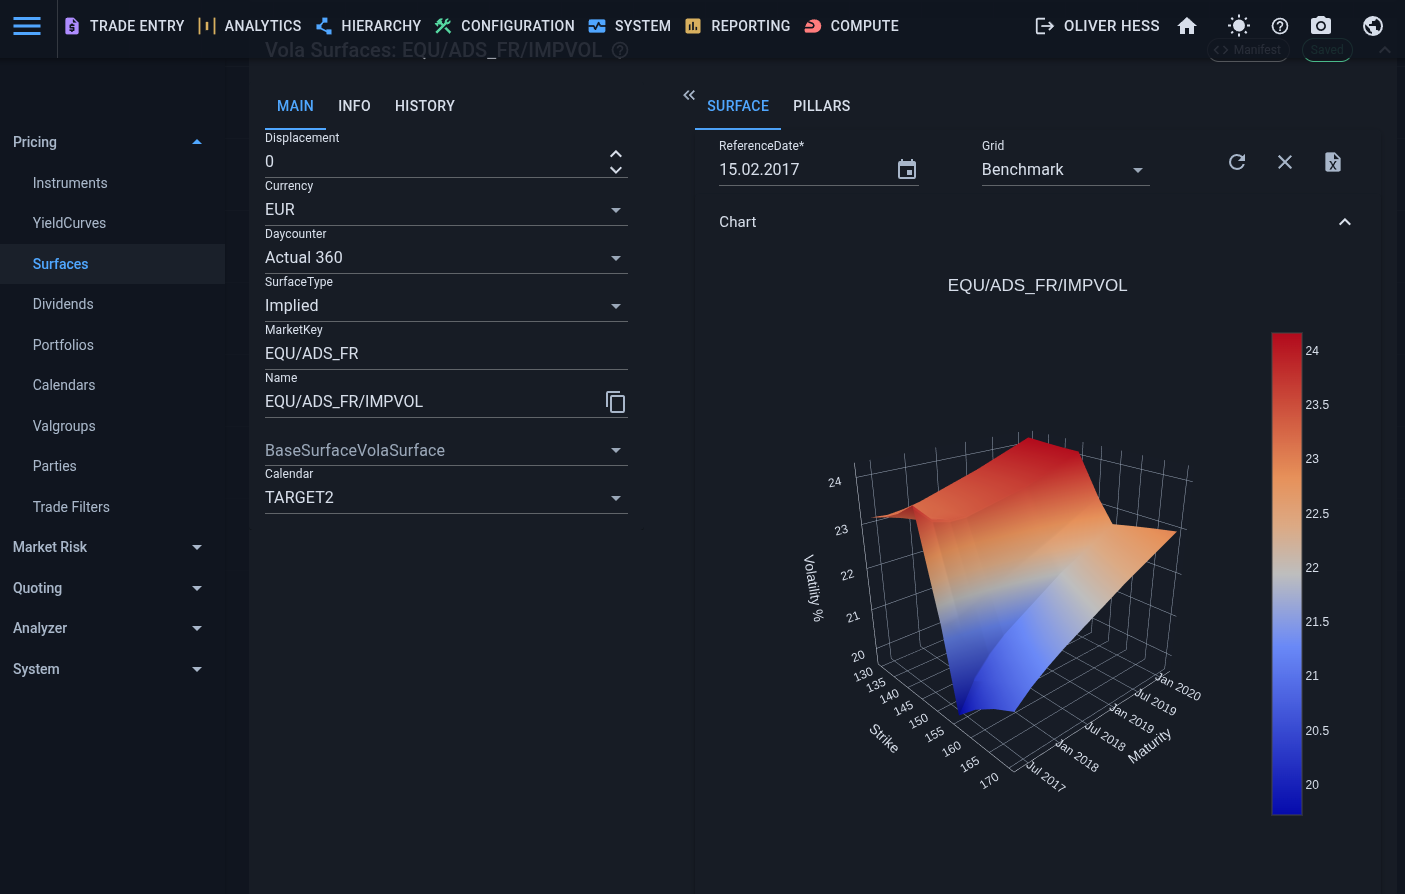Open the BaseSurfaceVolaSurface dropdown

[446, 450]
